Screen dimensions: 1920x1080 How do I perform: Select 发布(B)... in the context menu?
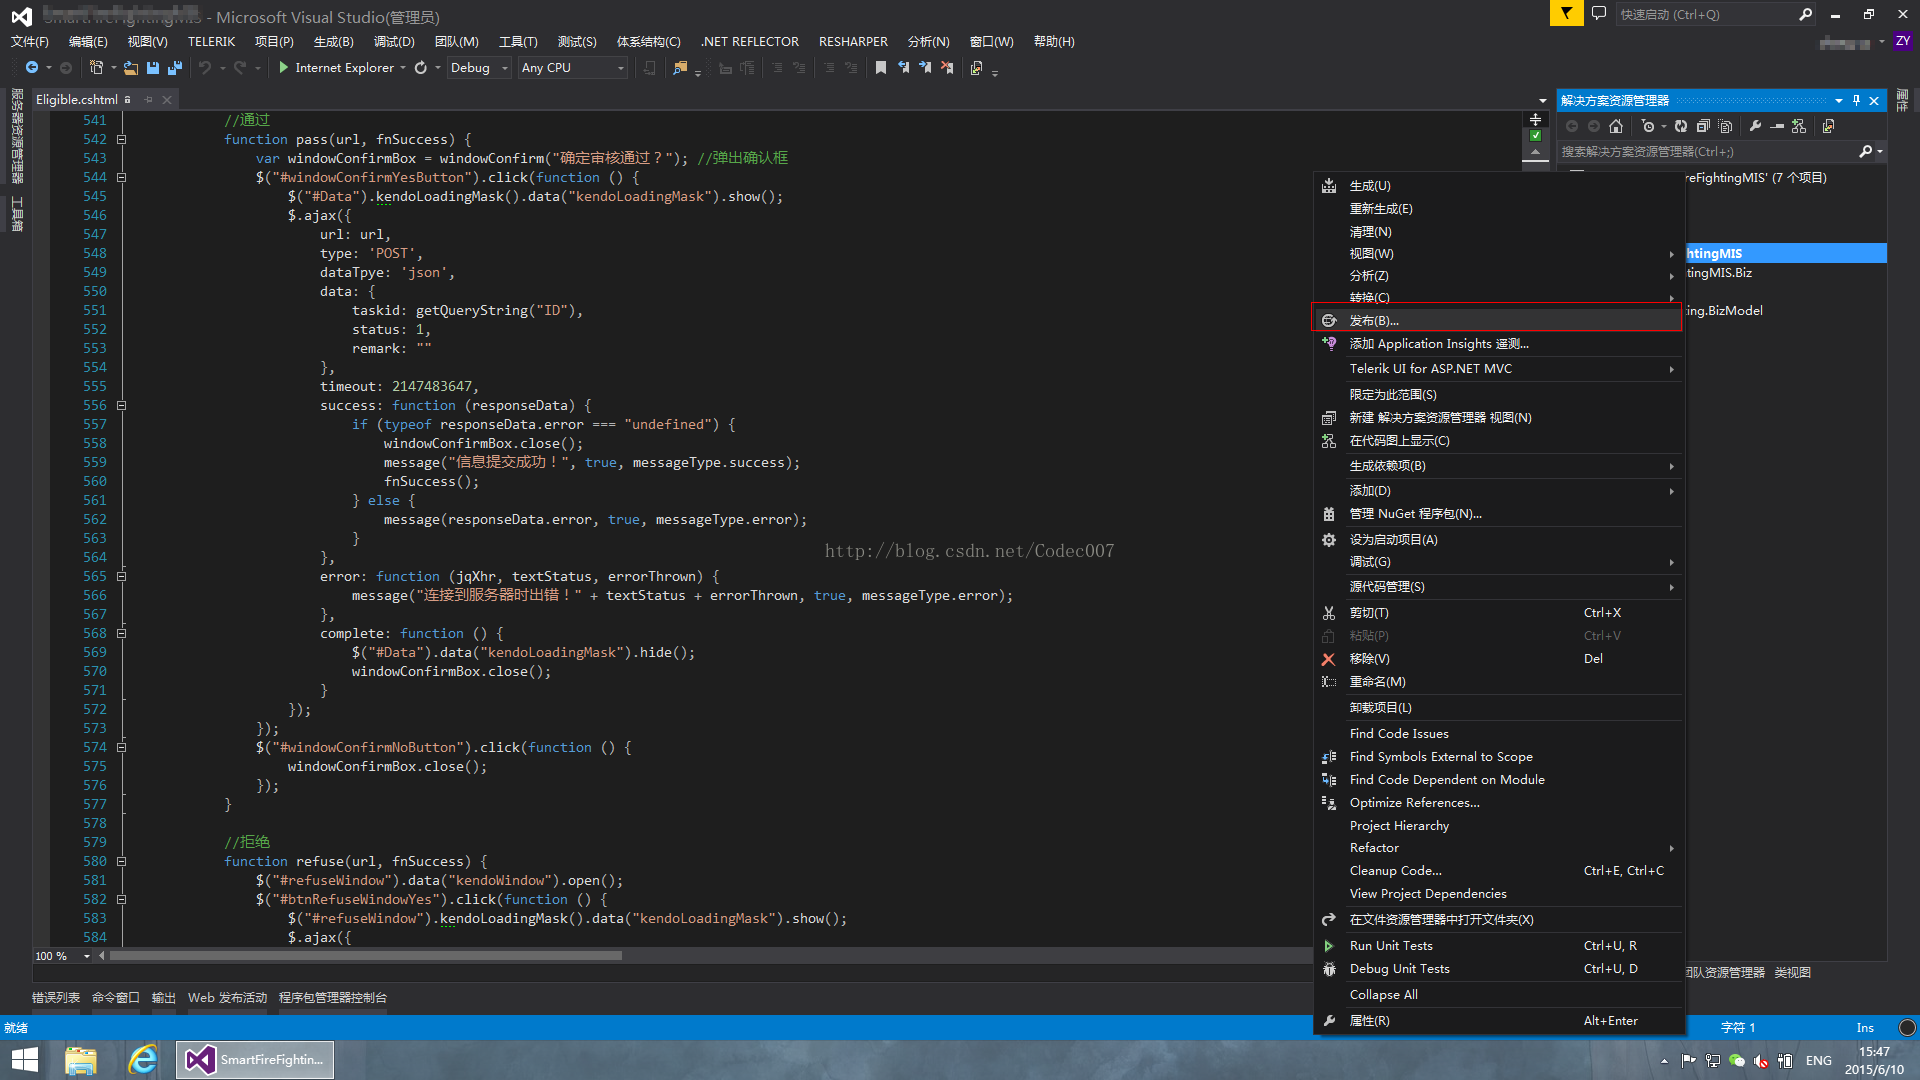[1374, 321]
